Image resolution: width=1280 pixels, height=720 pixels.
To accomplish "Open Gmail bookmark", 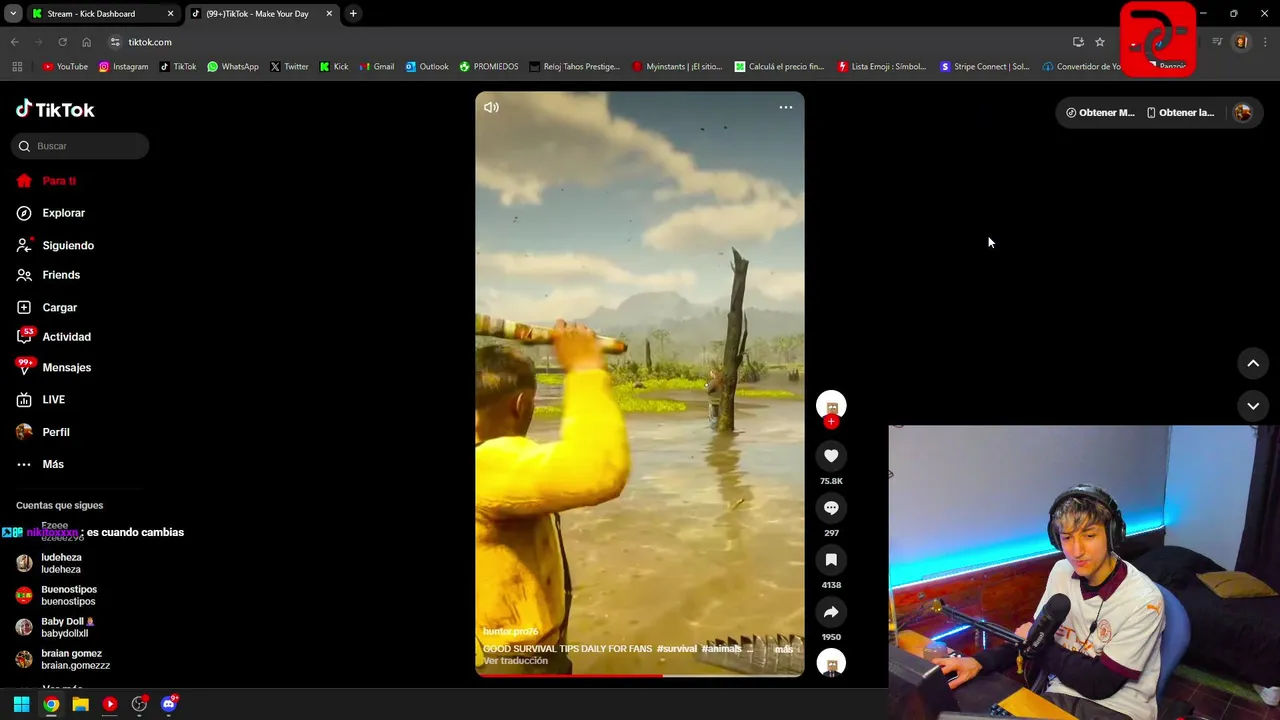I will 377,67.
